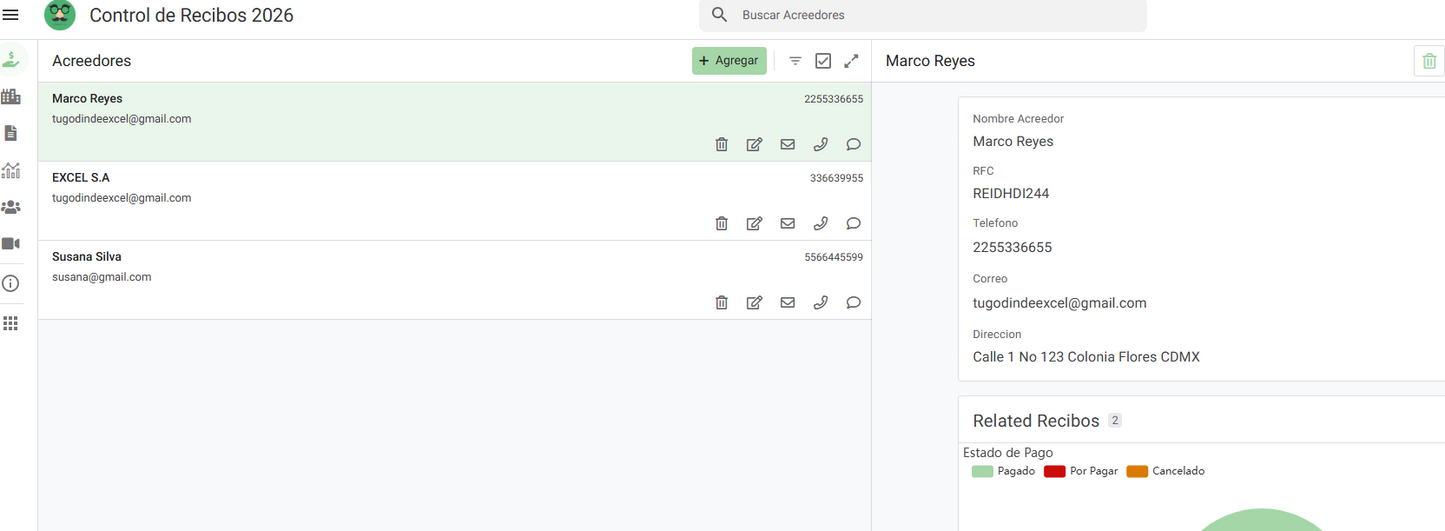Expand the Acreedores list to fullscreen
The image size is (1445, 531).
point(851,61)
